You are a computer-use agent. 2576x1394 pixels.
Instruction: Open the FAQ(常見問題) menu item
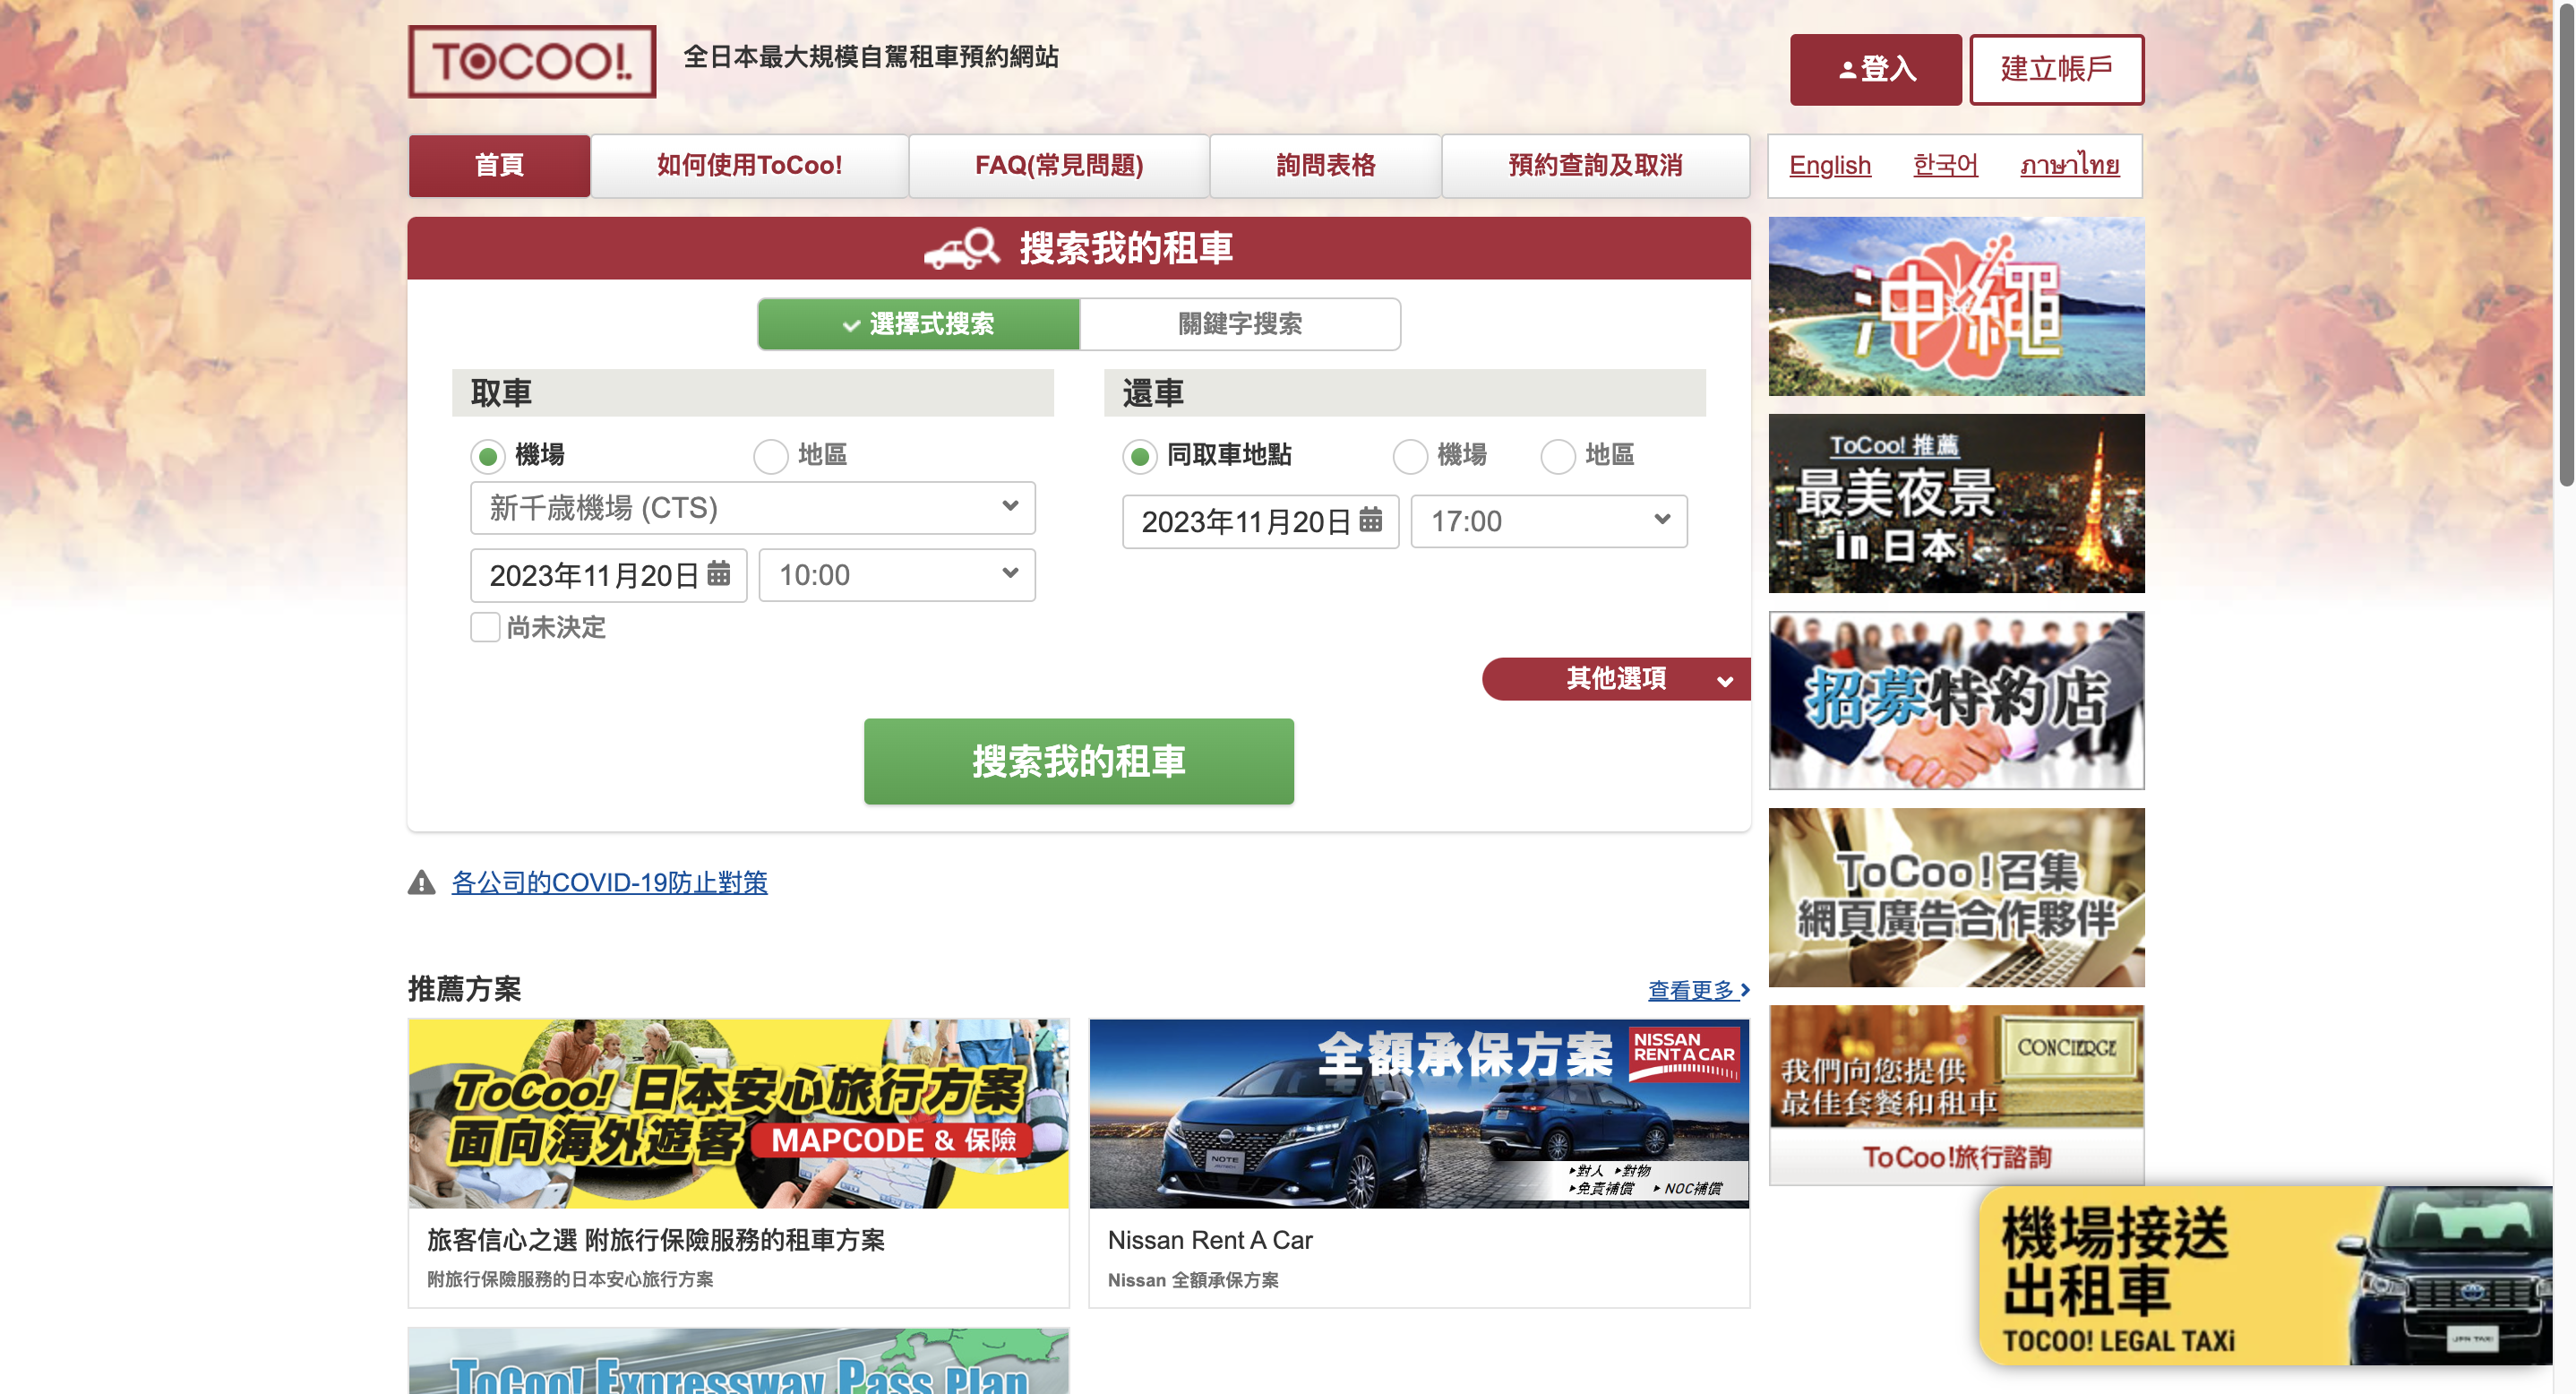coord(1058,165)
